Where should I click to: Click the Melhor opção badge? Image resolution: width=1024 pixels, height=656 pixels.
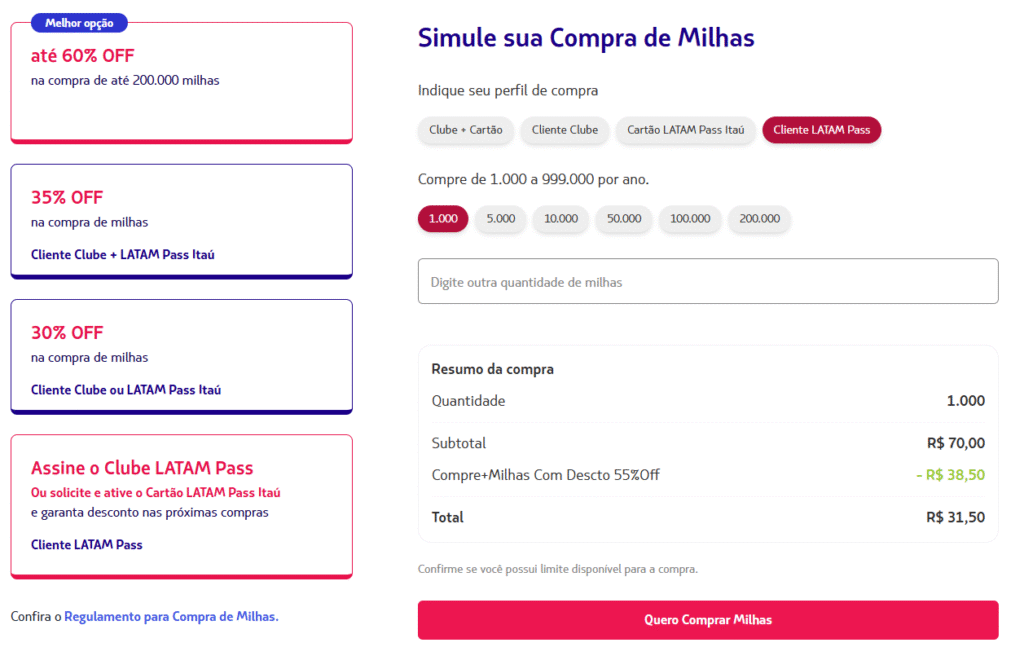(80, 23)
